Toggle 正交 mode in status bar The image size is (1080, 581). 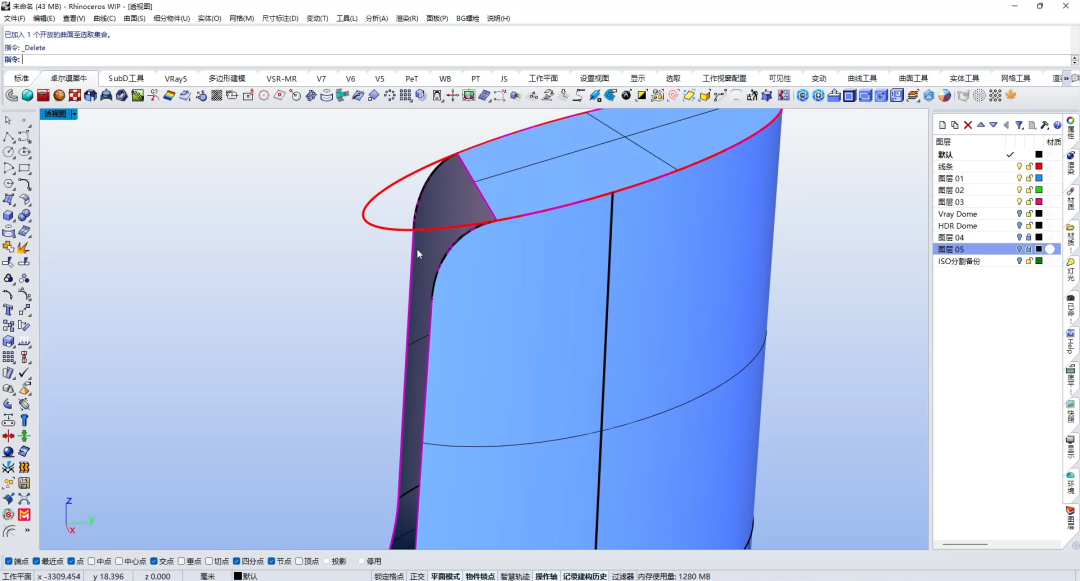(417, 576)
